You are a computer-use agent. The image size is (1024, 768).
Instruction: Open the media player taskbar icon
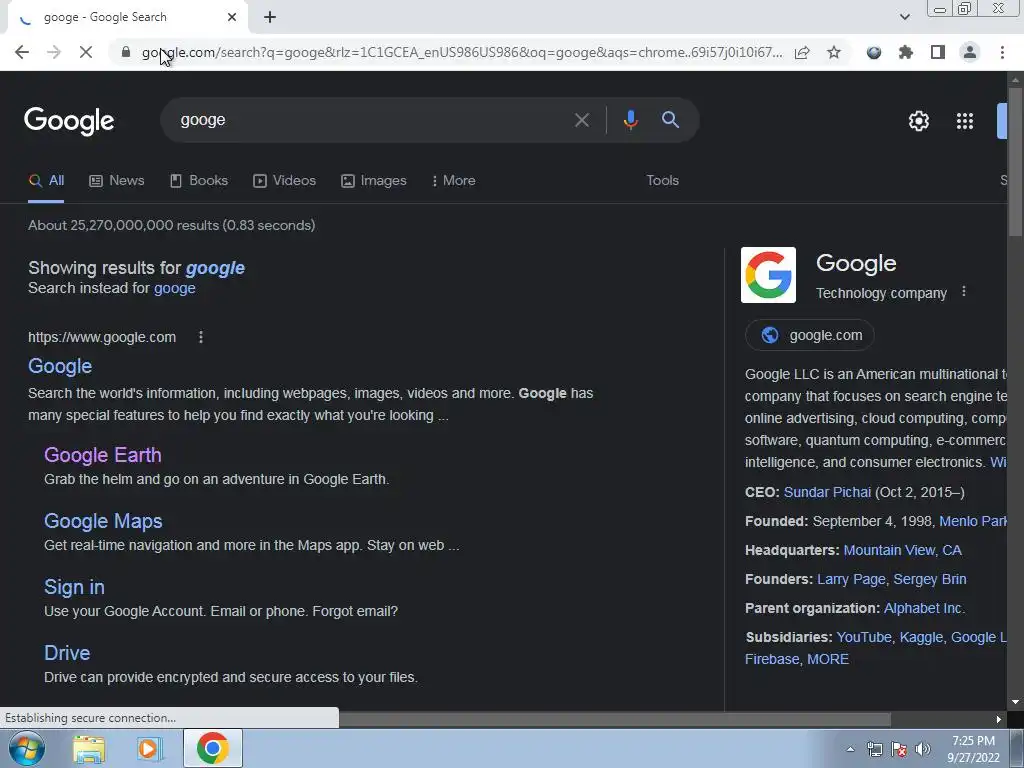pos(149,748)
